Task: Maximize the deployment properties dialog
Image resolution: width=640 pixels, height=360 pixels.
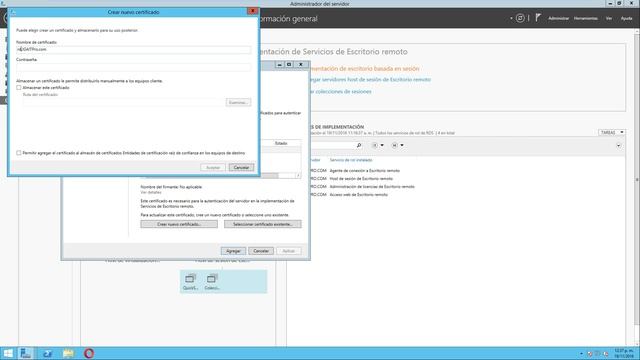Action: 289,64
